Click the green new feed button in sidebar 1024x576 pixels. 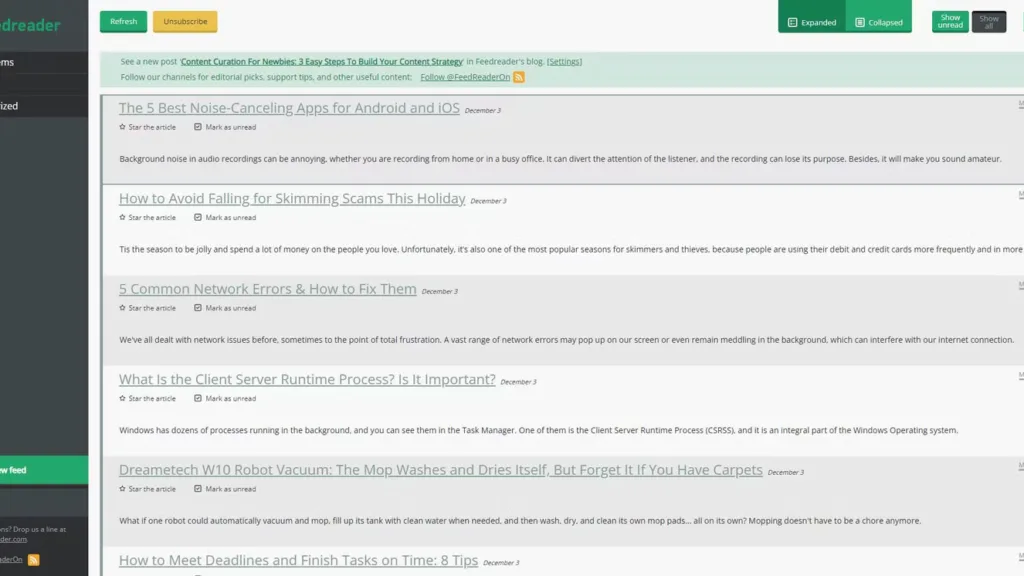pos(44,470)
